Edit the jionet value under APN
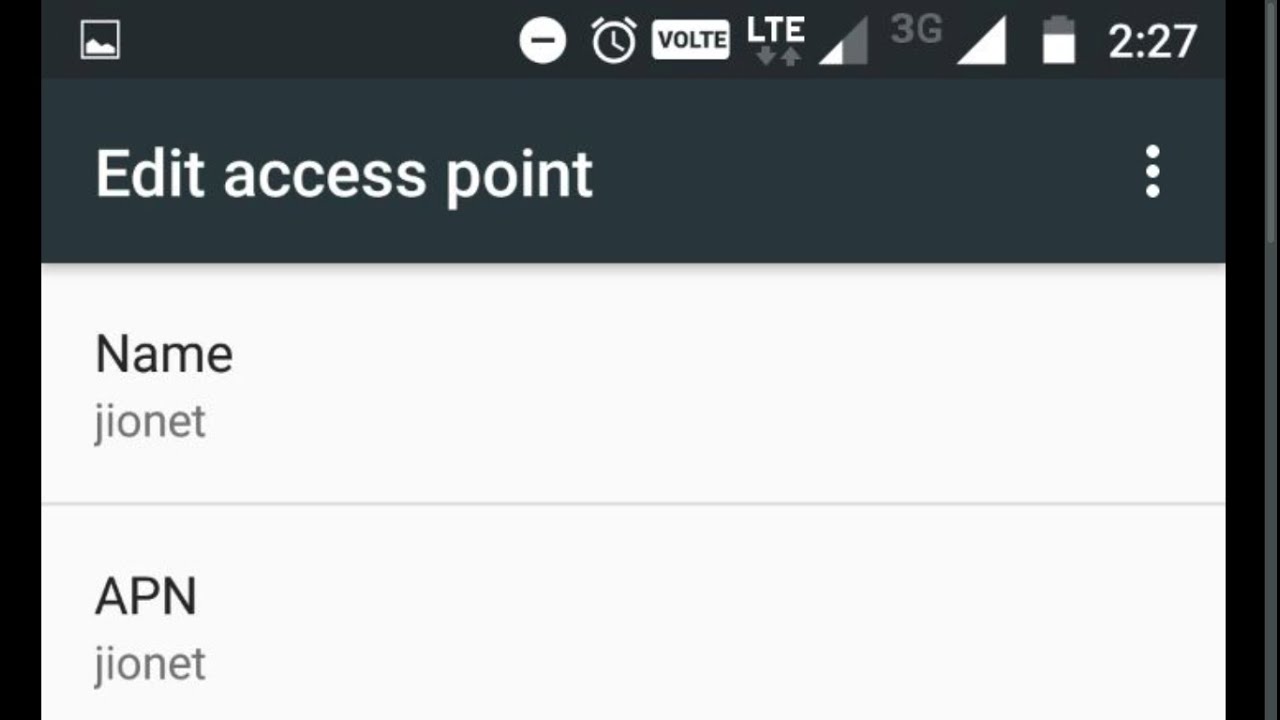 coord(150,664)
